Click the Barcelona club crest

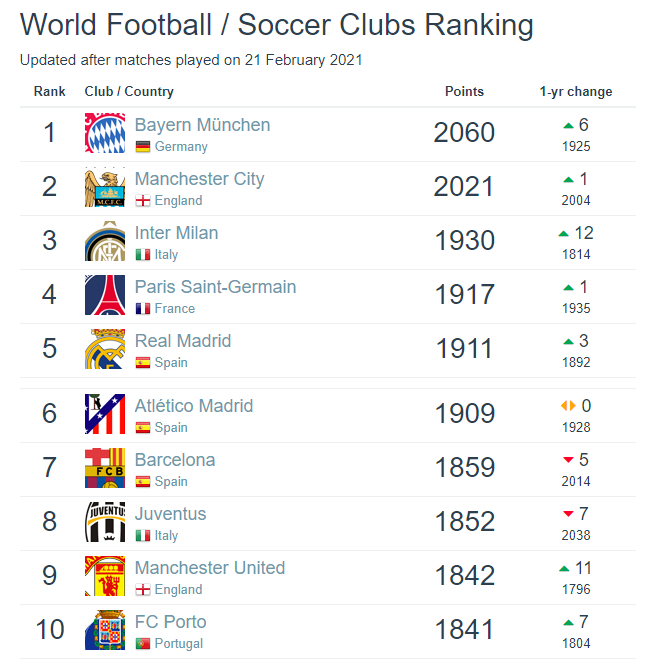point(105,468)
